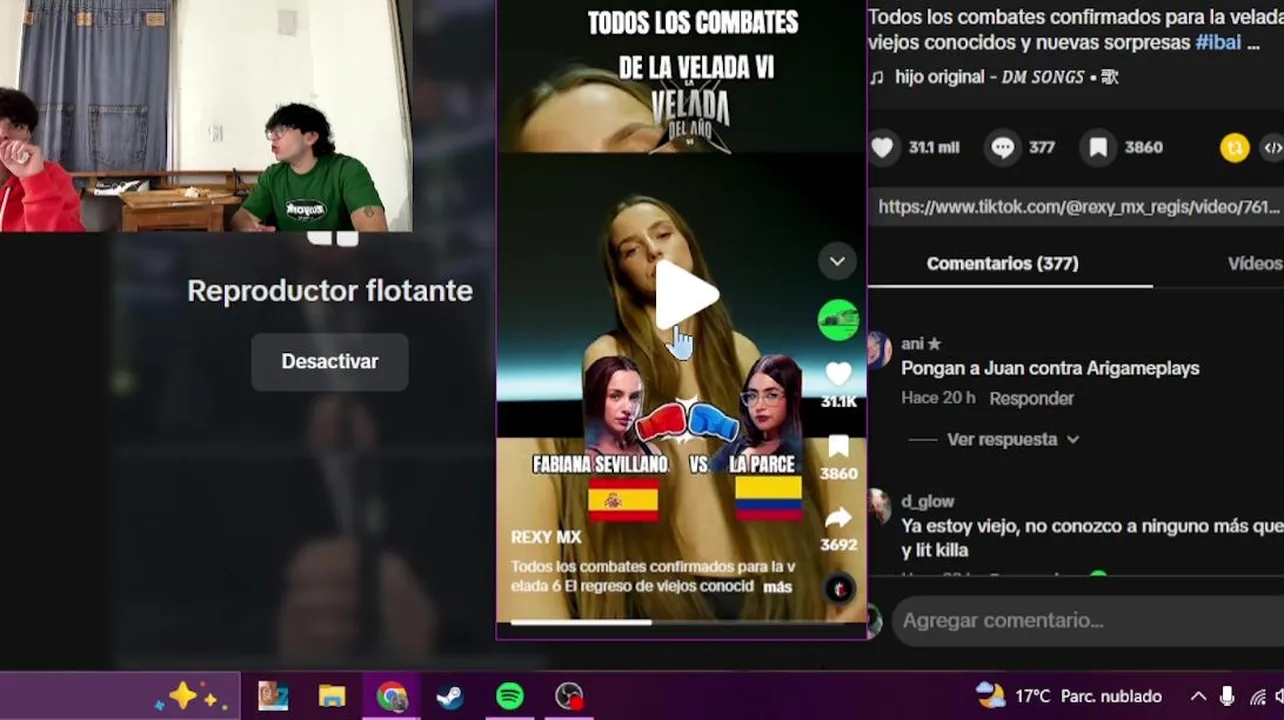Open #ibai hashtag link

coord(1218,43)
